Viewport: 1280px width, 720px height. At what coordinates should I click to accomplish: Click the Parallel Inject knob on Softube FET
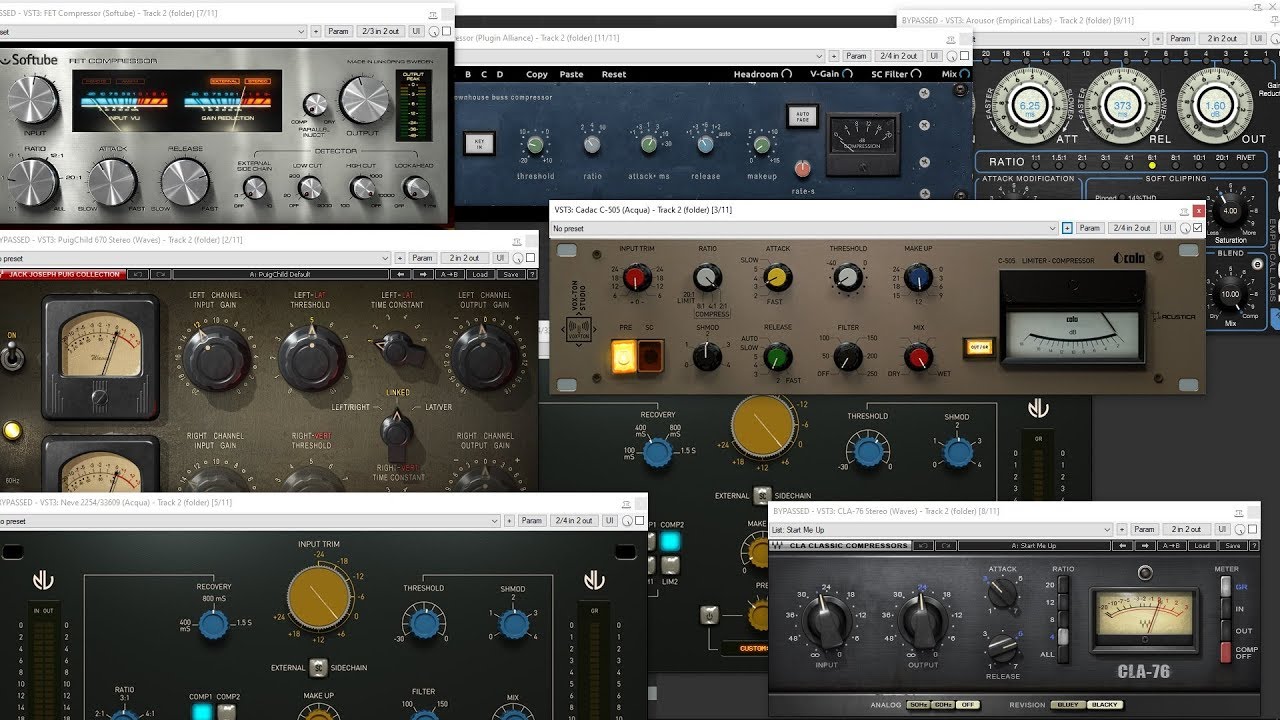coord(315,105)
